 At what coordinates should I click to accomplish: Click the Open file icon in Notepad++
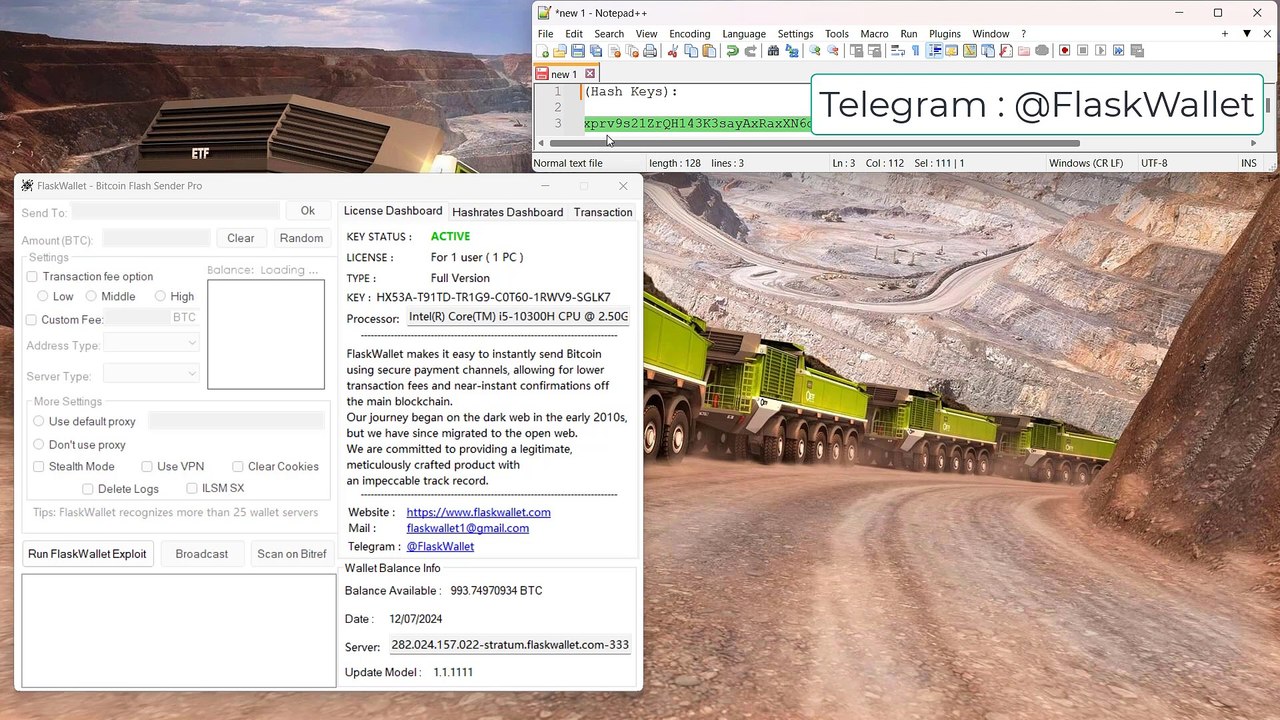click(560, 51)
